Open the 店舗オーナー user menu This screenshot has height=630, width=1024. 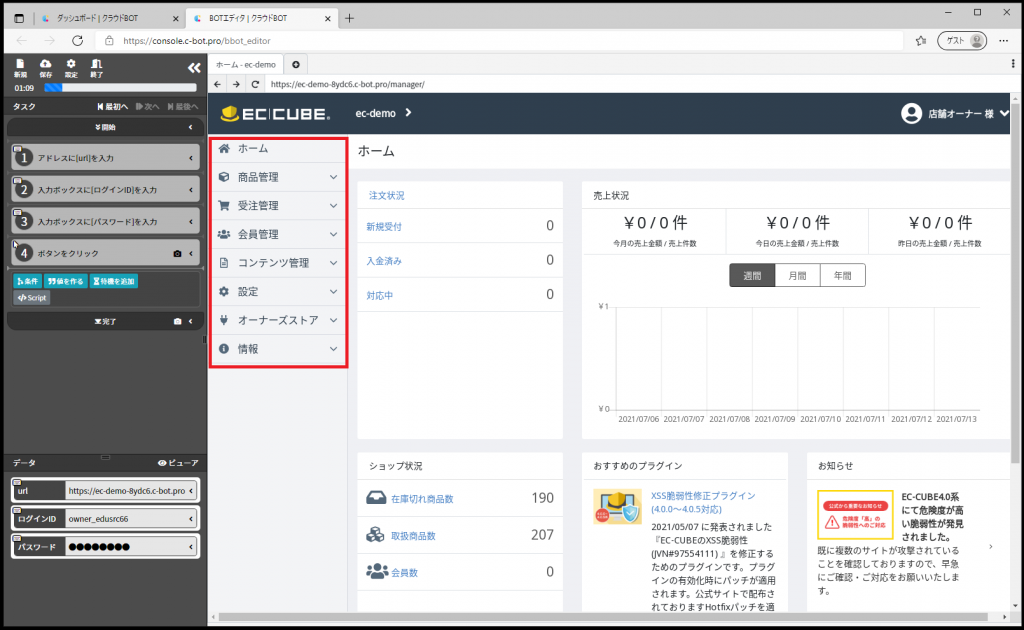click(955, 114)
